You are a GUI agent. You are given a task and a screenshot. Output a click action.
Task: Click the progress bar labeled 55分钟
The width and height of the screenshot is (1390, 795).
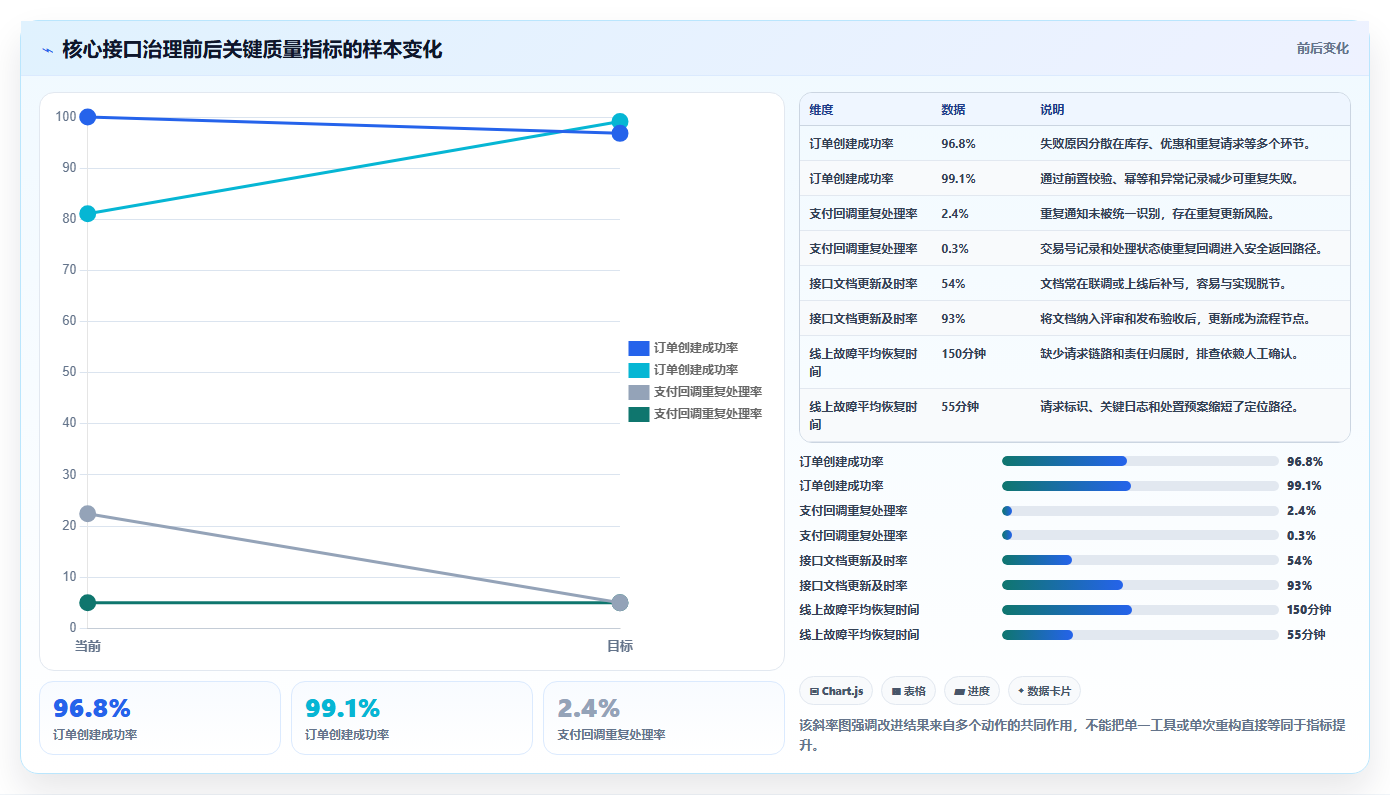point(1140,634)
